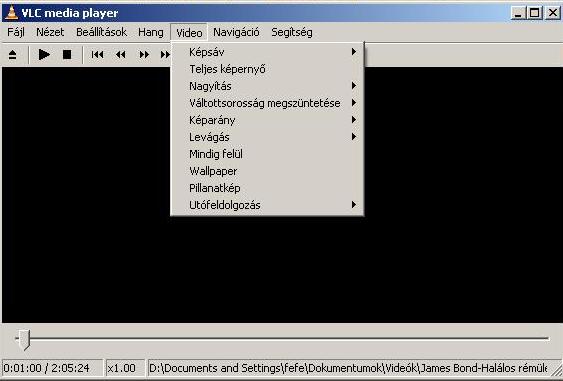Stop playback with the square Stop button
This screenshot has width=563, height=381.
click(67, 55)
